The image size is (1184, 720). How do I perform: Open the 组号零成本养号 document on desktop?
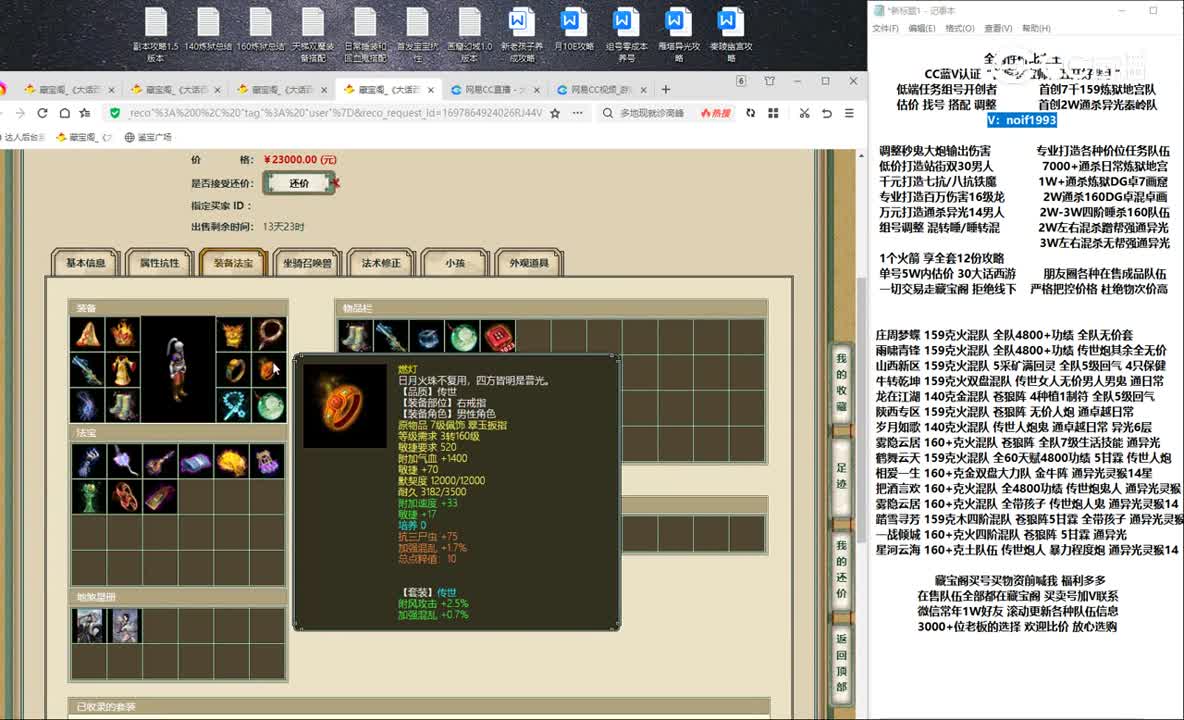(625, 34)
